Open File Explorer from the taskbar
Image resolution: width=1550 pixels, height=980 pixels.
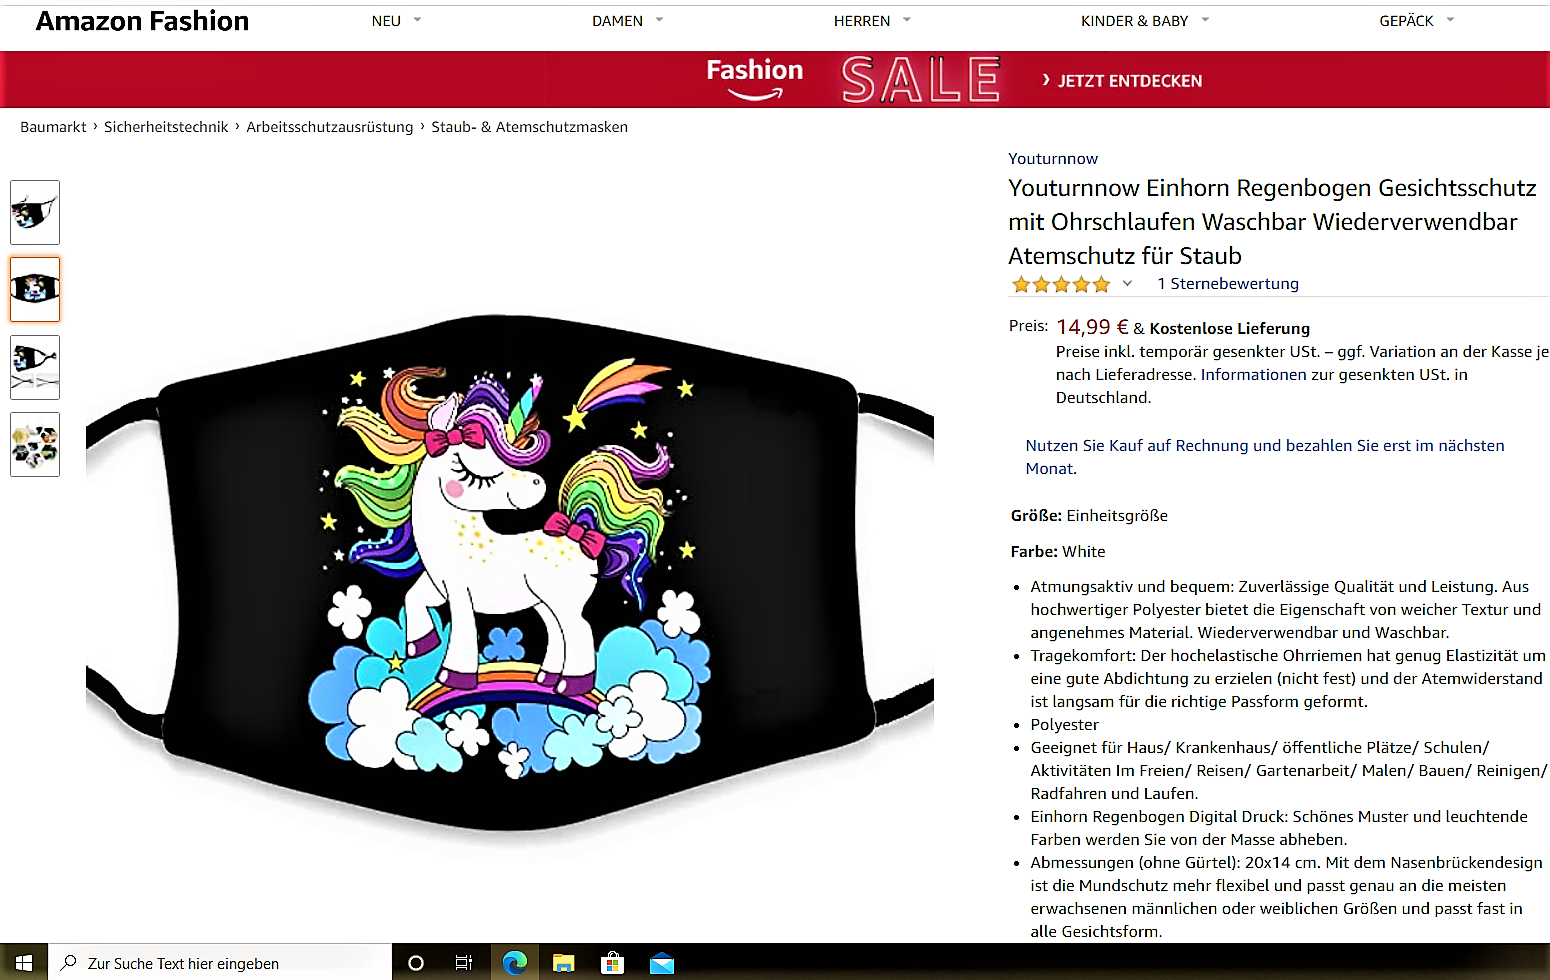(564, 963)
